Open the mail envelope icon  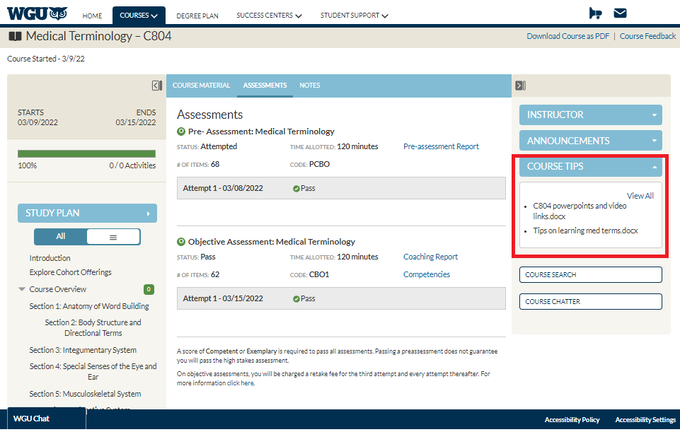620,14
